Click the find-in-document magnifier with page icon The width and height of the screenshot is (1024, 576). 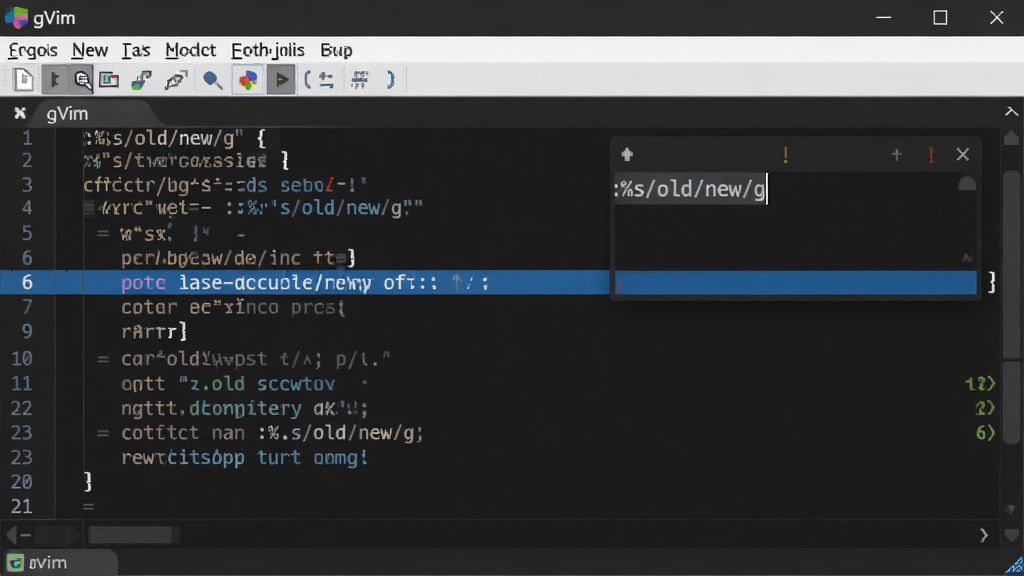[82, 80]
